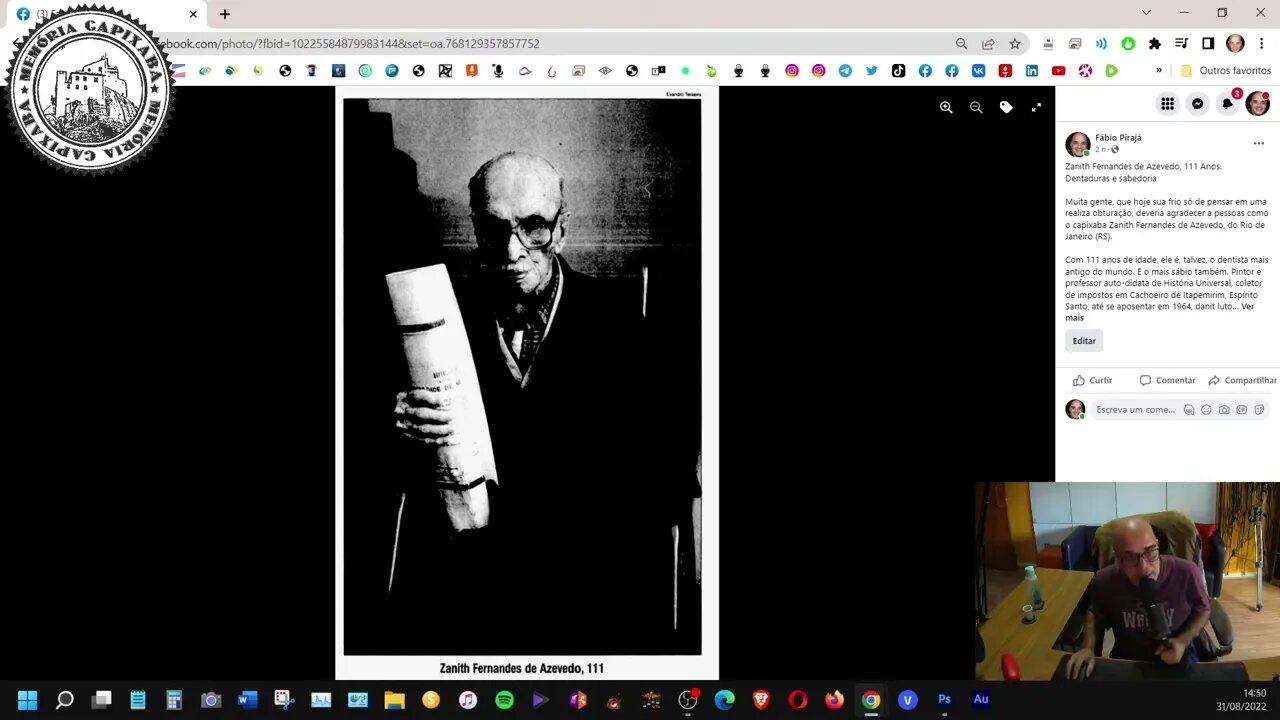Viewport: 1280px width, 720px height.
Task: Open Messenger chats
Action: (x=1197, y=104)
